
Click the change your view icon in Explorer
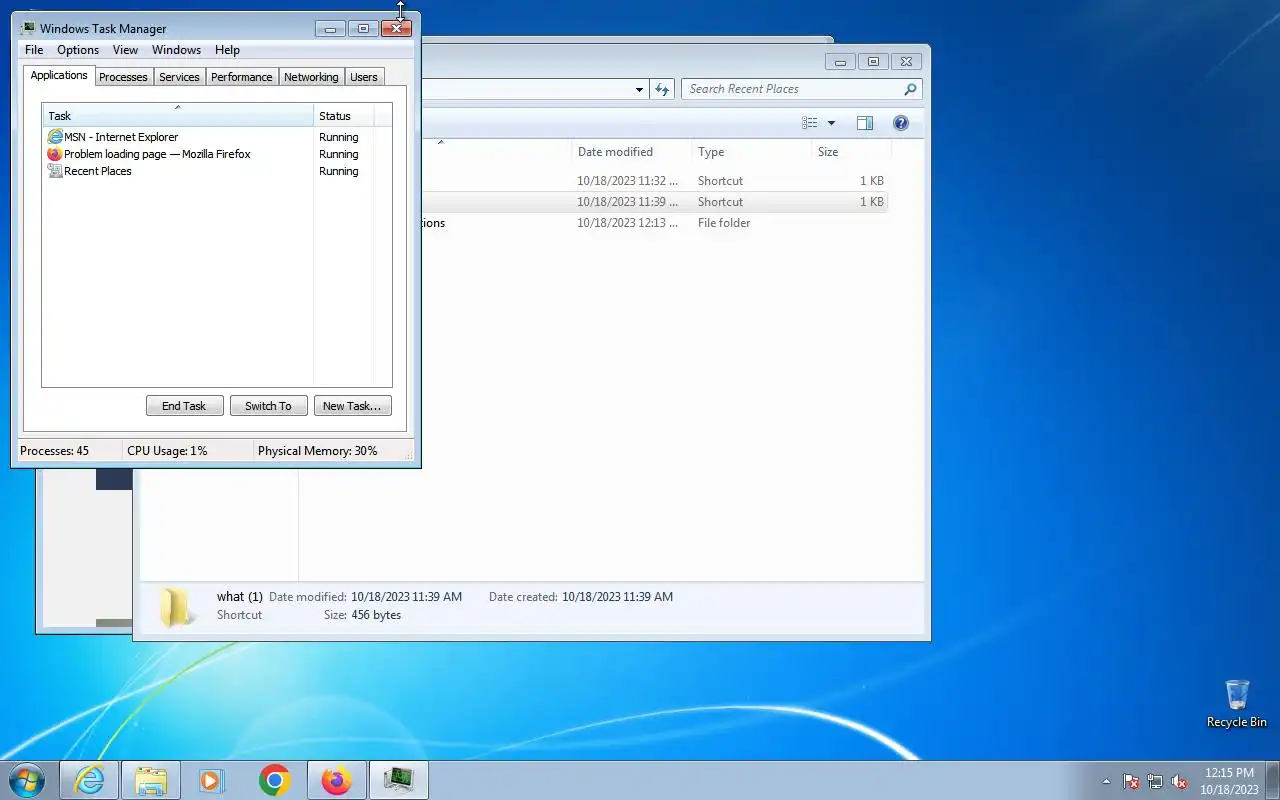pyautogui.click(x=810, y=123)
